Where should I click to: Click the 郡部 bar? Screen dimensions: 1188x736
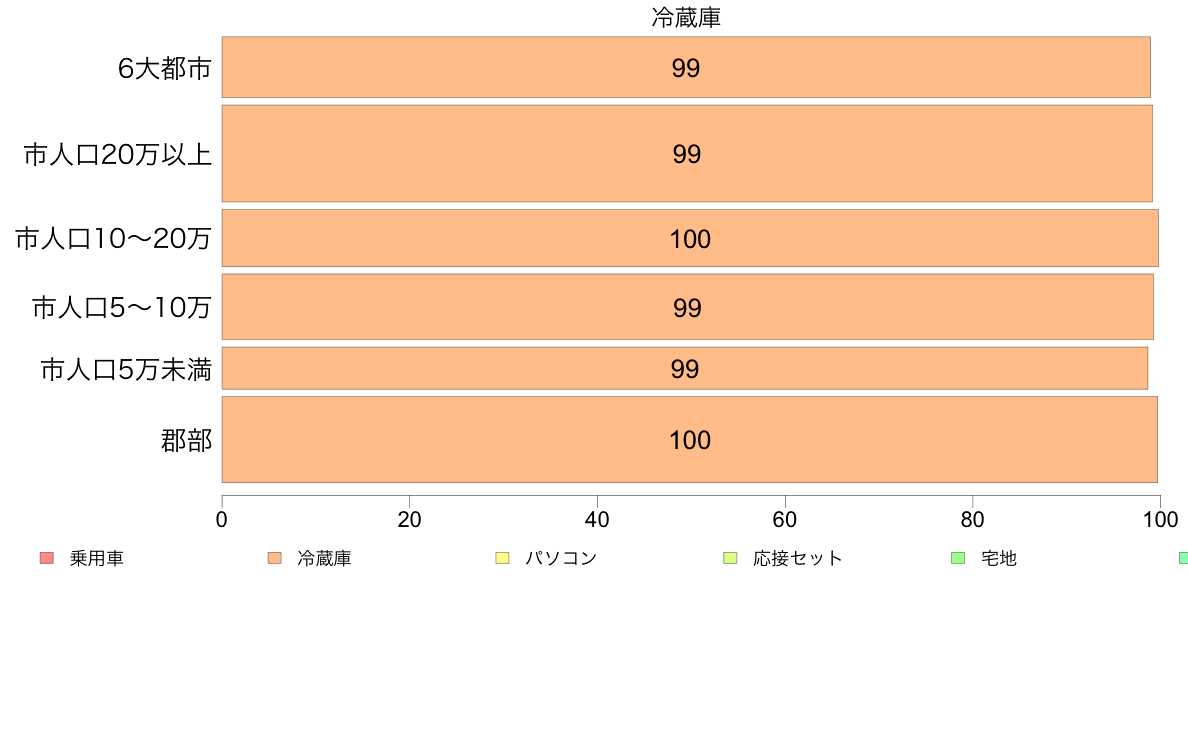click(689, 440)
